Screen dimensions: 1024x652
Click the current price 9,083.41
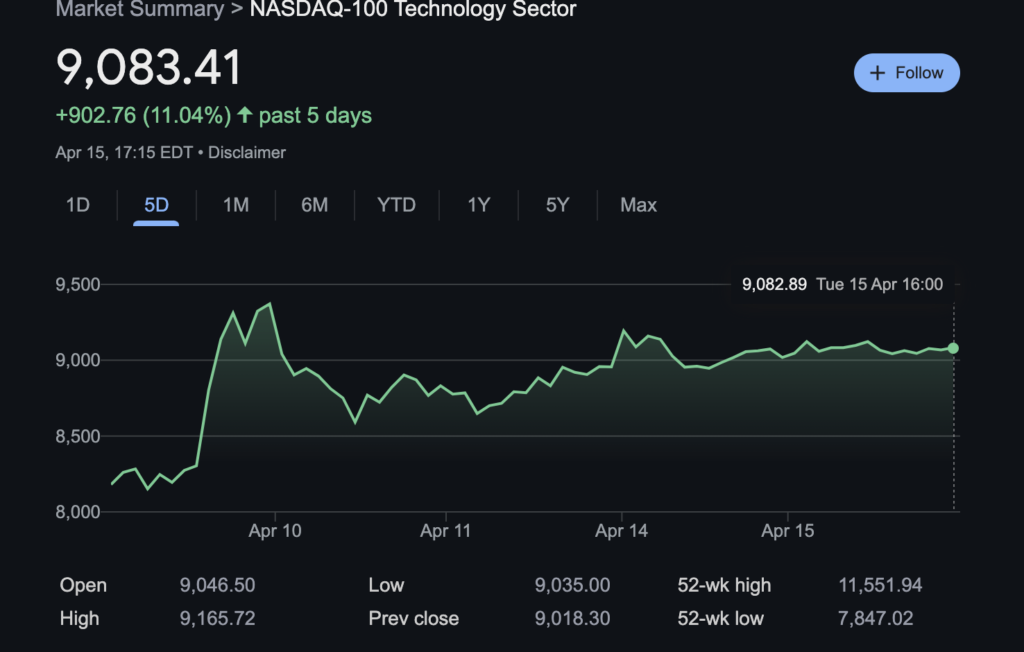click(x=149, y=69)
